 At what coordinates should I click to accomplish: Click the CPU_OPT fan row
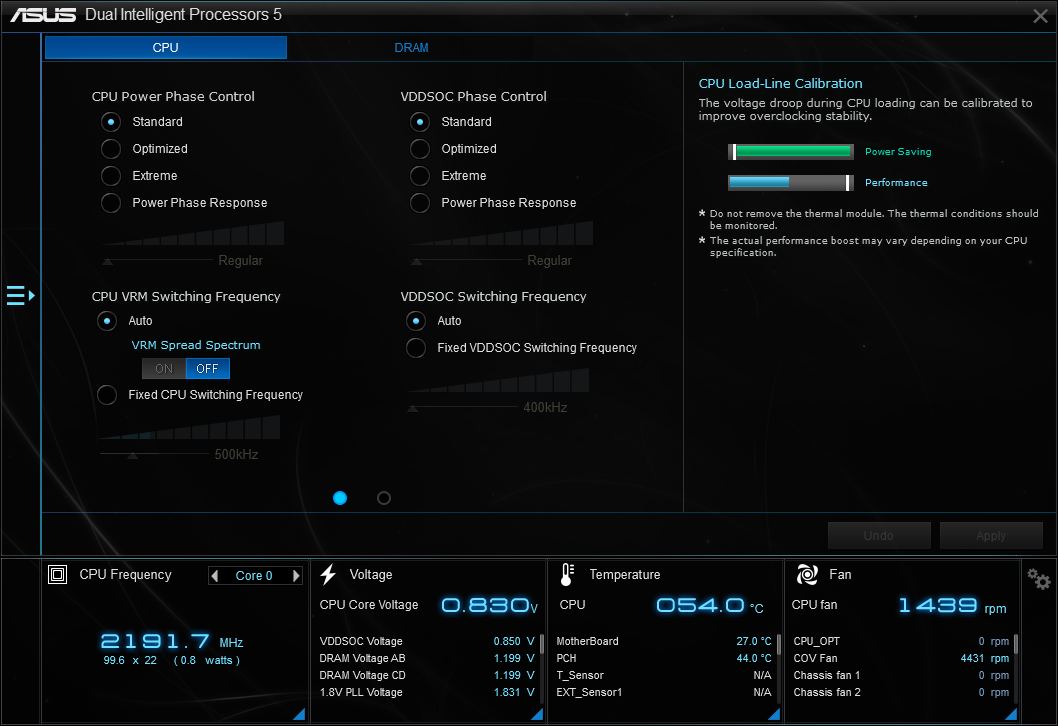click(x=901, y=642)
